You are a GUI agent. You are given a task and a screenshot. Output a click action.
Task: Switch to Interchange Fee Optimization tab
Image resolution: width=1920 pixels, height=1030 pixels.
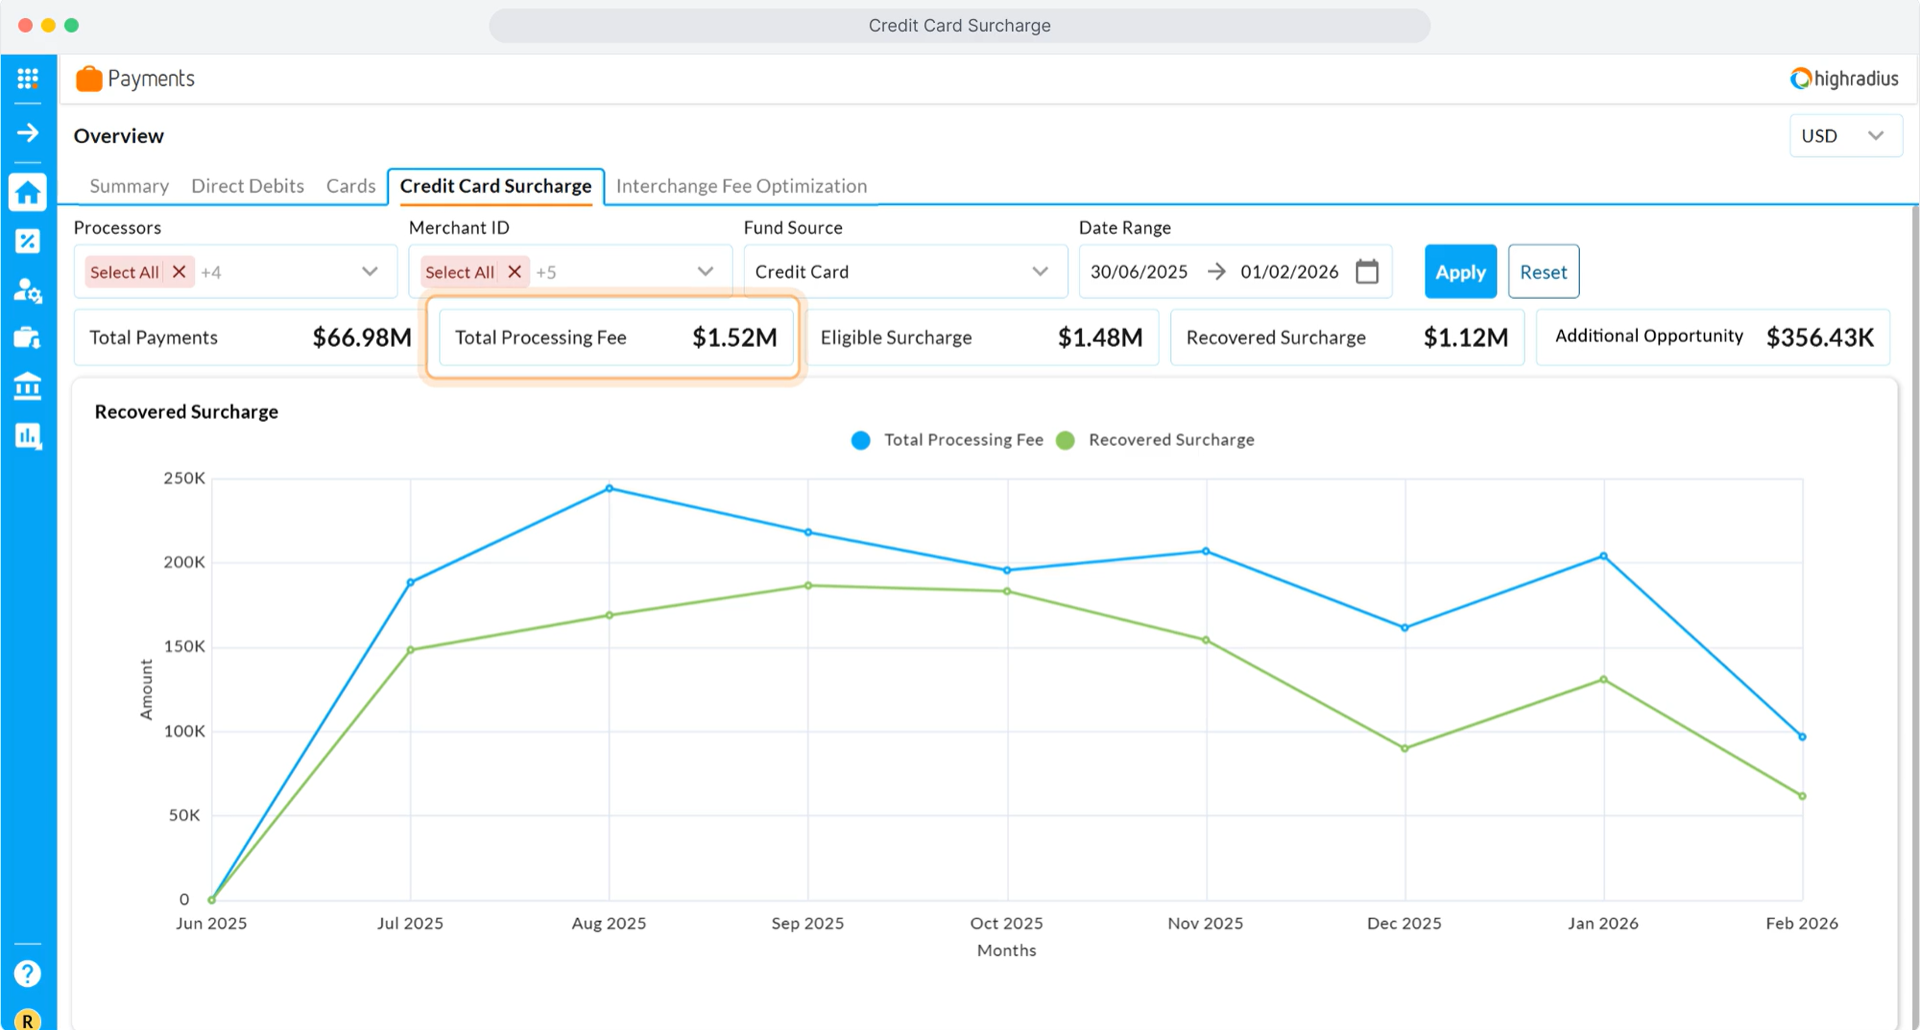pyautogui.click(x=741, y=186)
